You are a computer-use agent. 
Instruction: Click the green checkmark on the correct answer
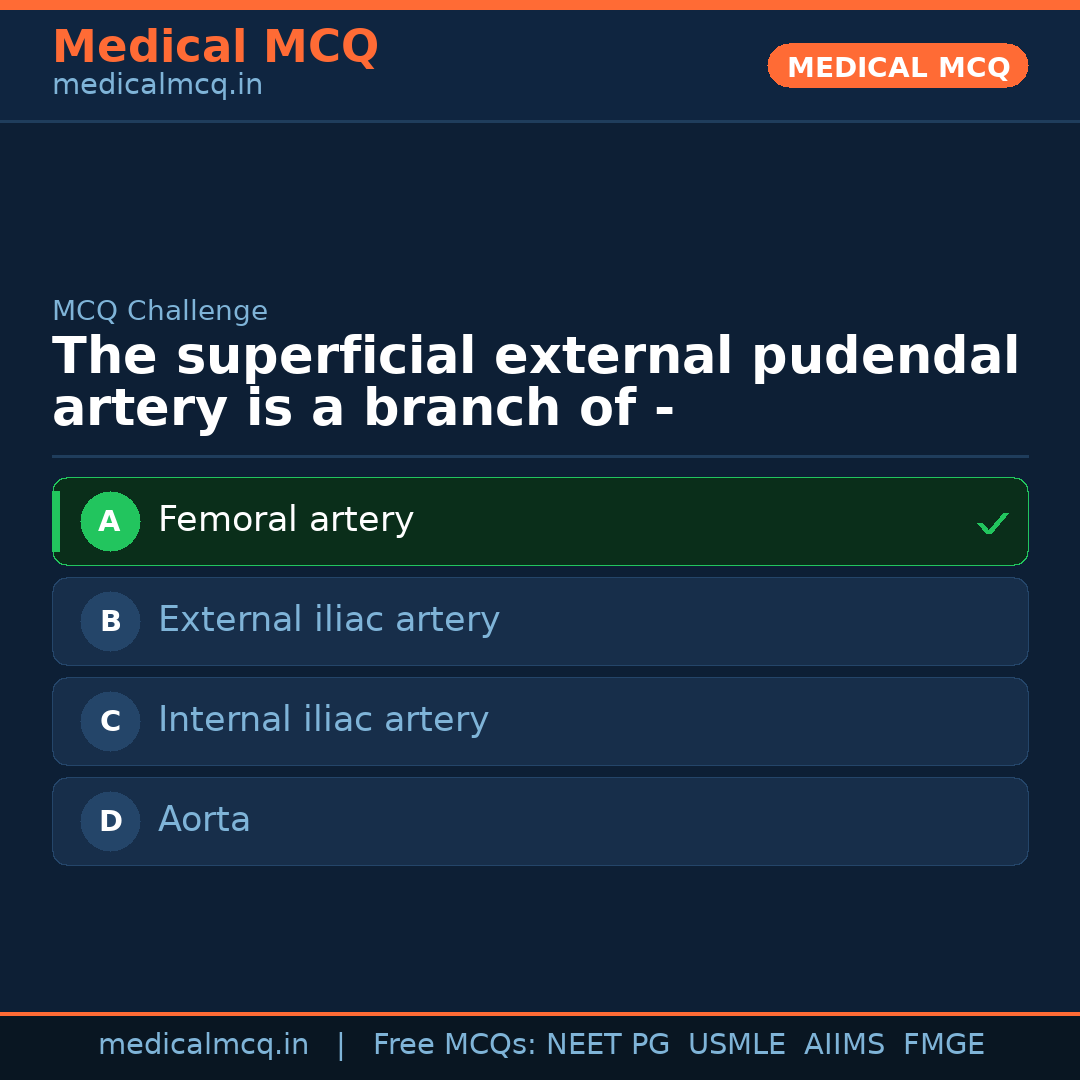point(992,522)
